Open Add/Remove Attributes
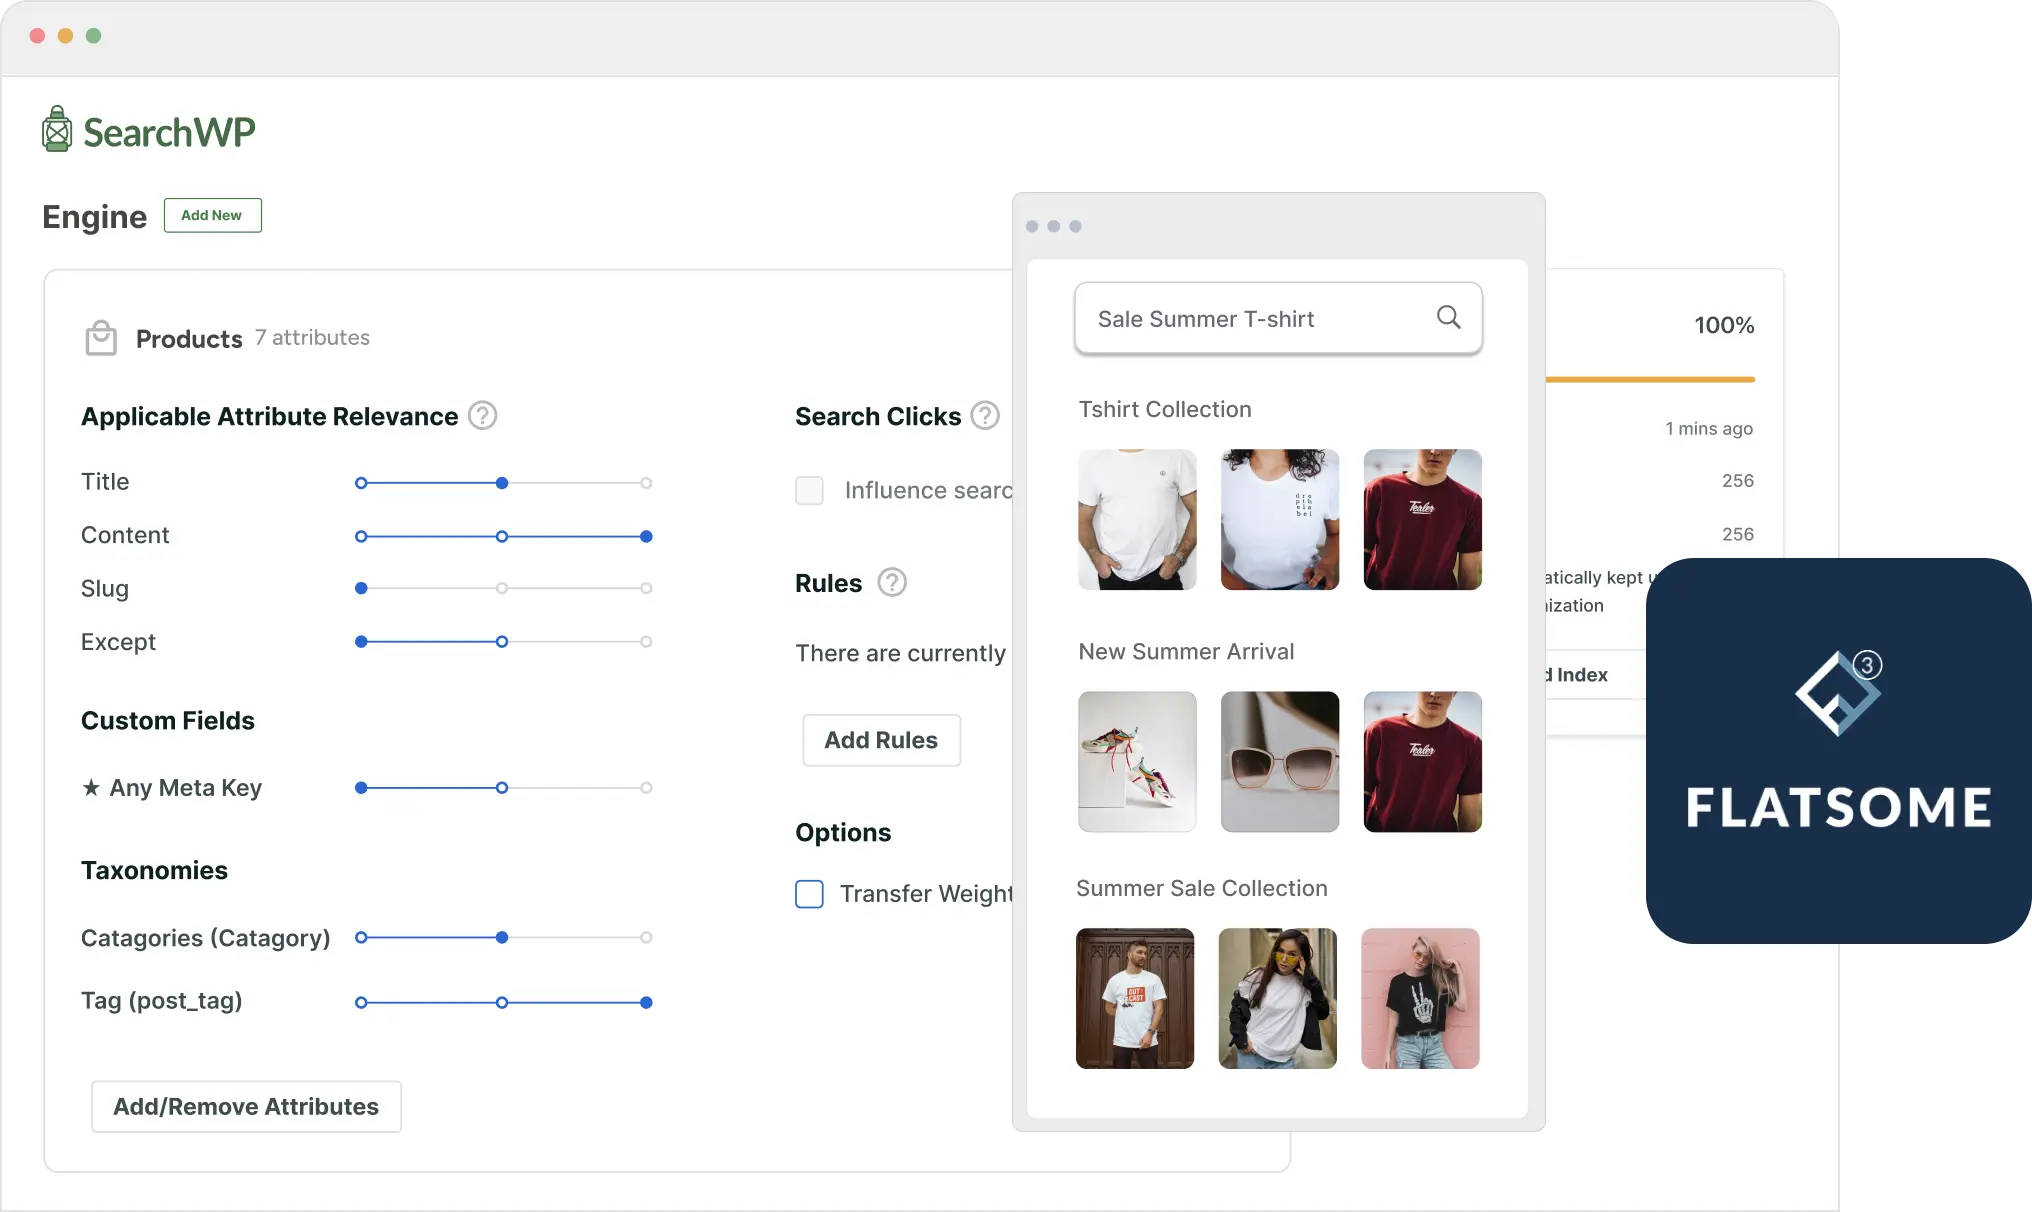Screen dimensions: 2032x1212 pos(246,1106)
